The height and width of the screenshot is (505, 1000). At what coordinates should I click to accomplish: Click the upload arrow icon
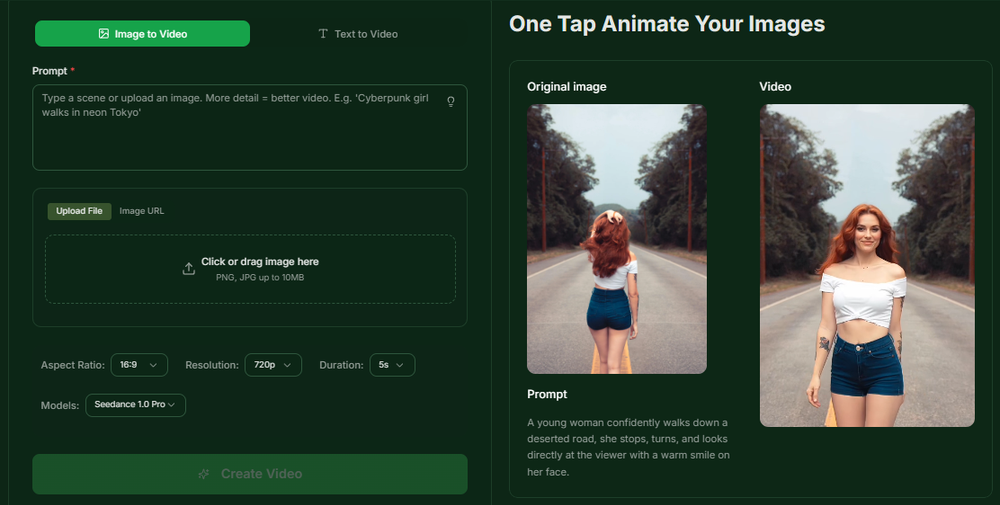coord(188,269)
